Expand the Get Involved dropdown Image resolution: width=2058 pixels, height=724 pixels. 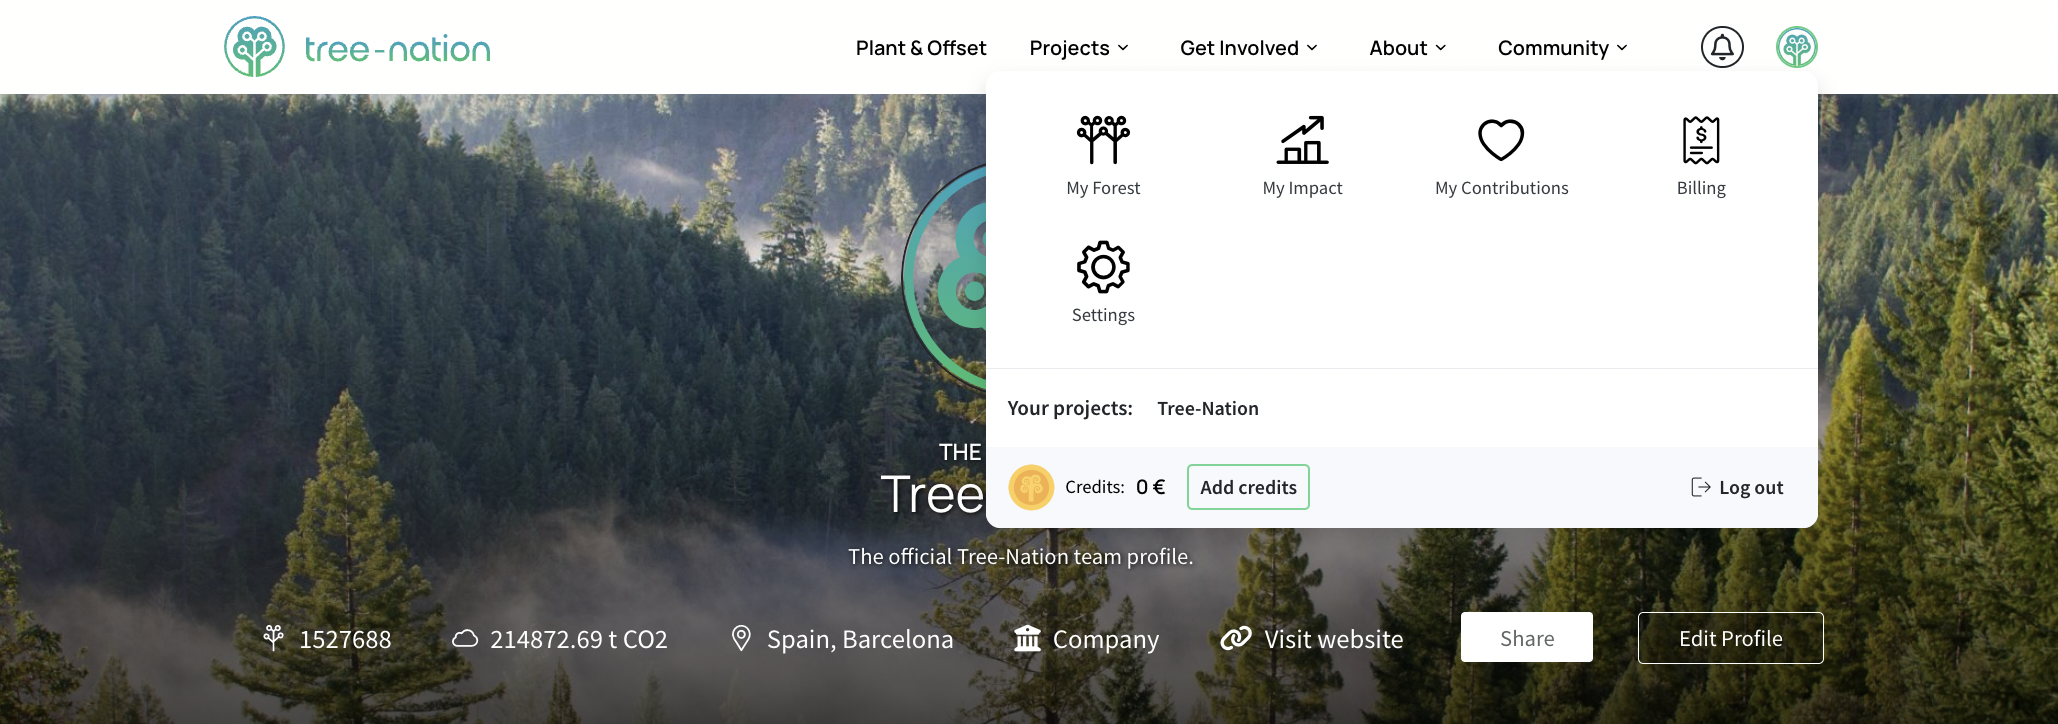(1249, 48)
